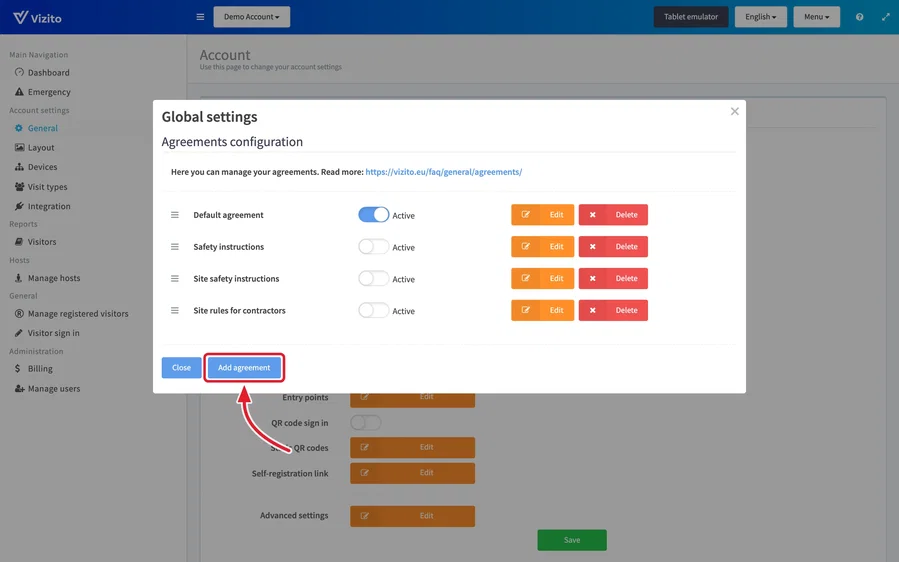Screen dimensions: 899x562
Task: Click the Emergency warning triangle icon
Action: (x=19, y=92)
